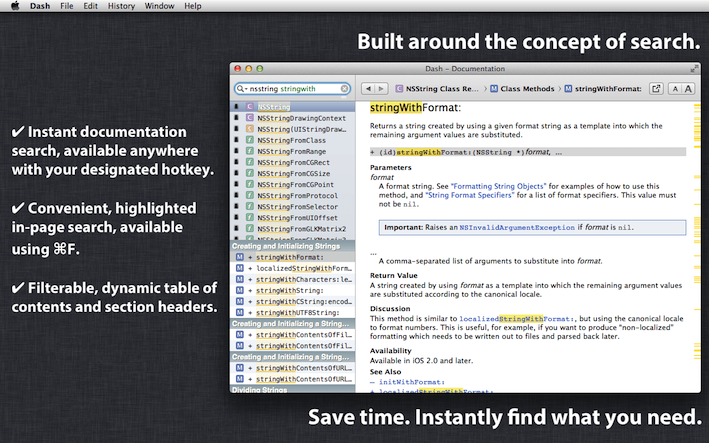Click the search field containing 'nsstring stringwith'
The width and height of the screenshot is (709, 443).
coord(293,89)
